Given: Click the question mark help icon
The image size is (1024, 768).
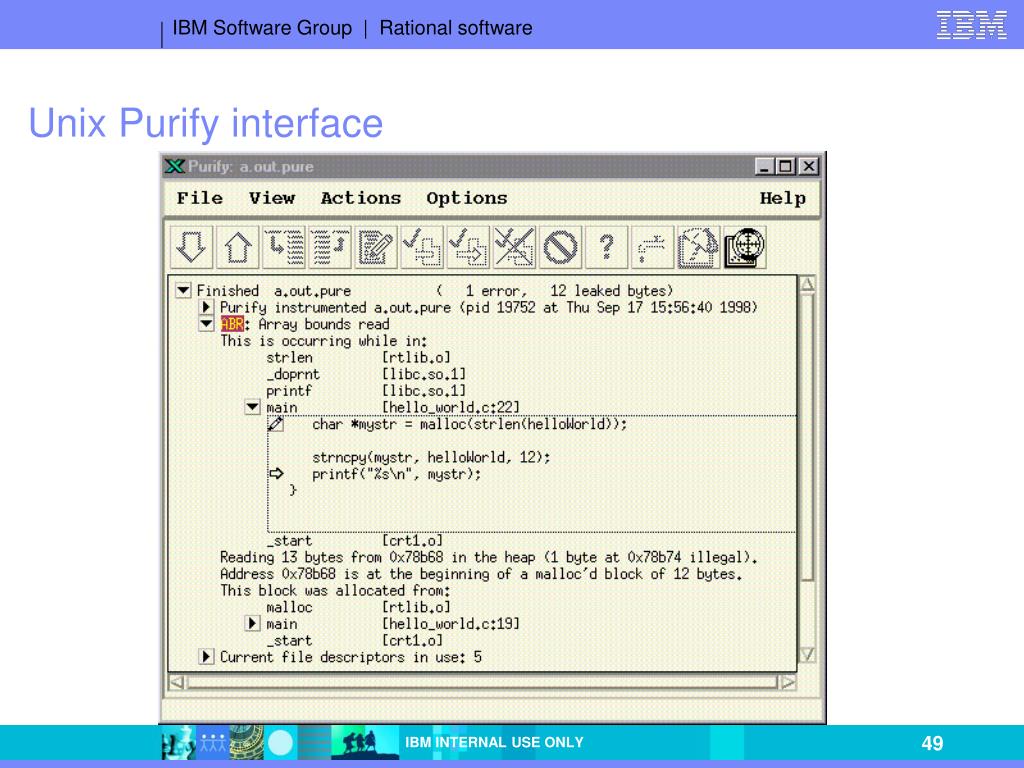Looking at the screenshot, I should [607, 247].
